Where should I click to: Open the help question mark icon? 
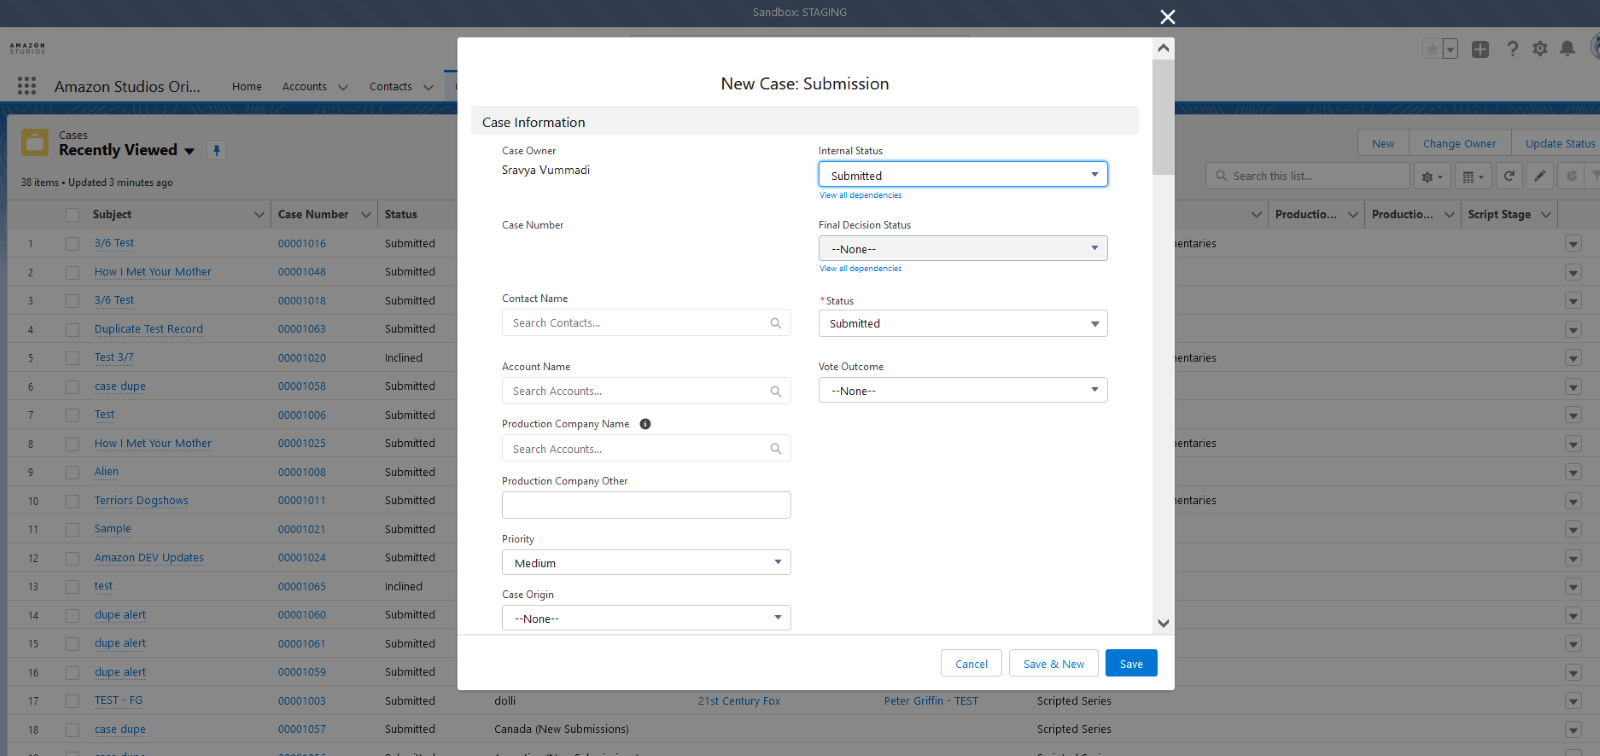1512,49
